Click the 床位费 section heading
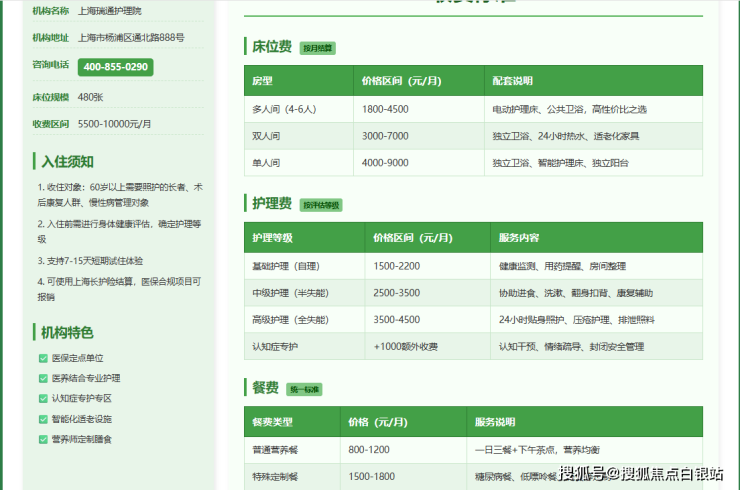Screen dimensions: 740x490 (272, 46)
